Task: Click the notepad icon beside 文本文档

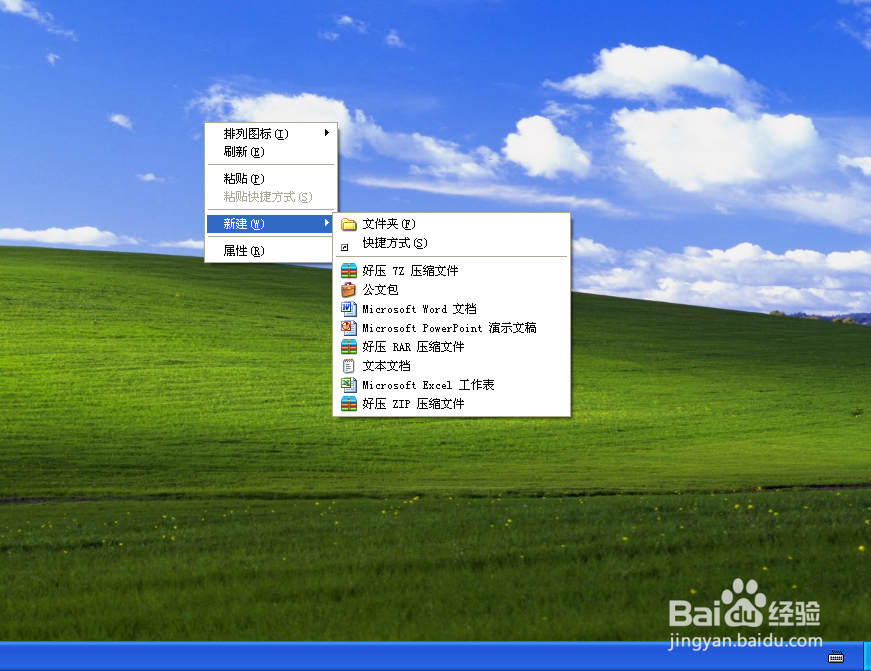Action: tap(348, 366)
